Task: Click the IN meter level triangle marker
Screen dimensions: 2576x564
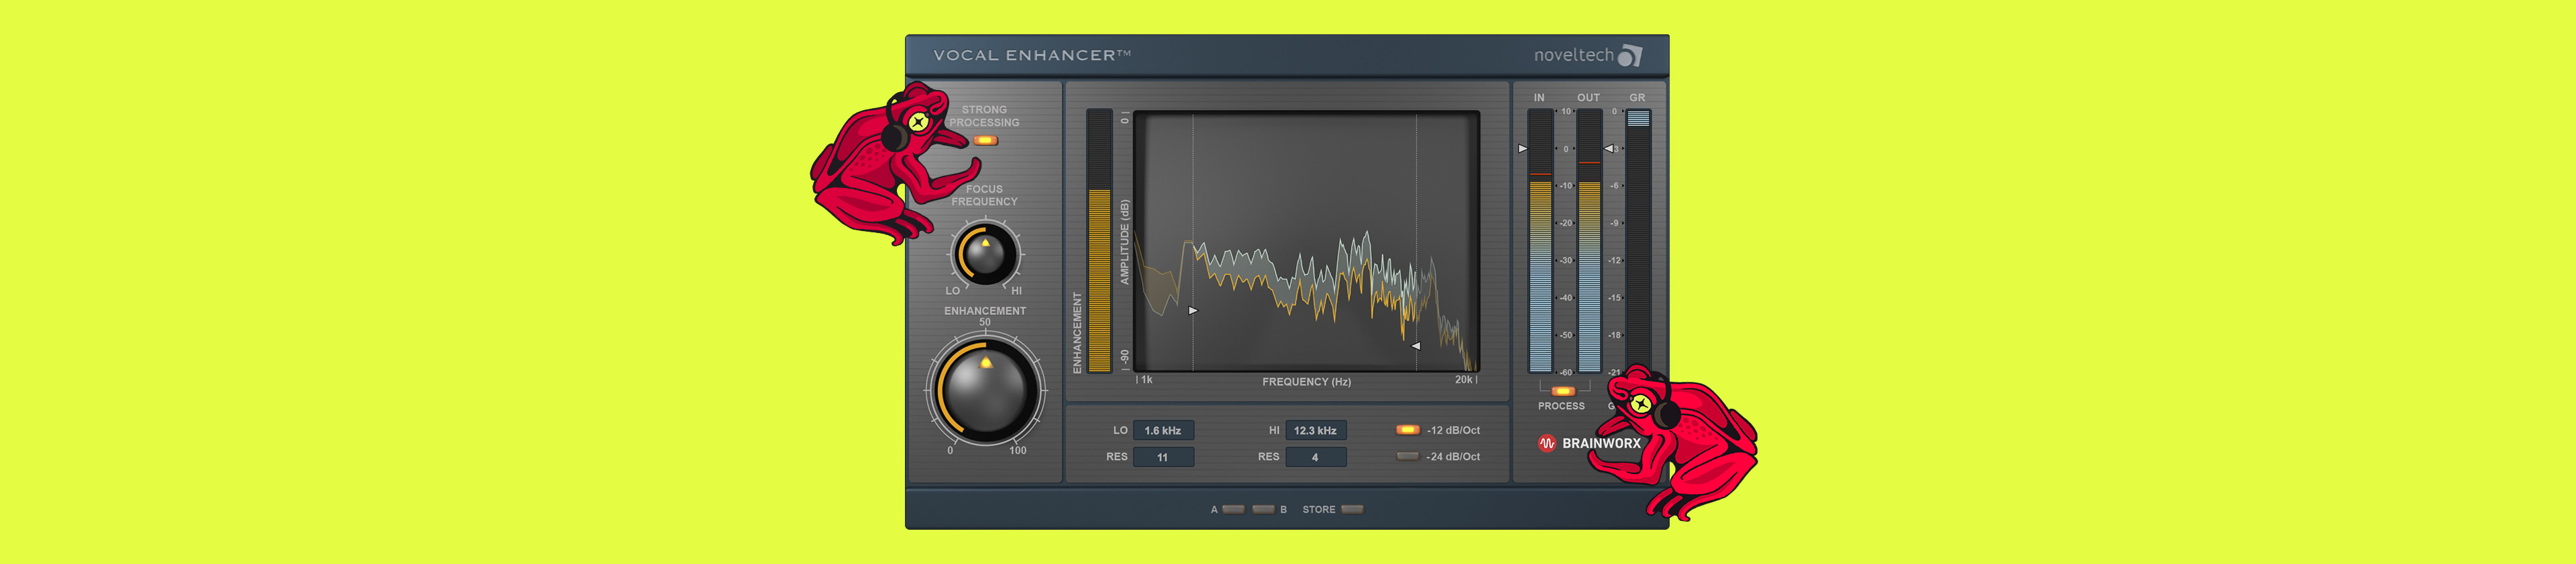Action: pyautogui.click(x=1523, y=149)
